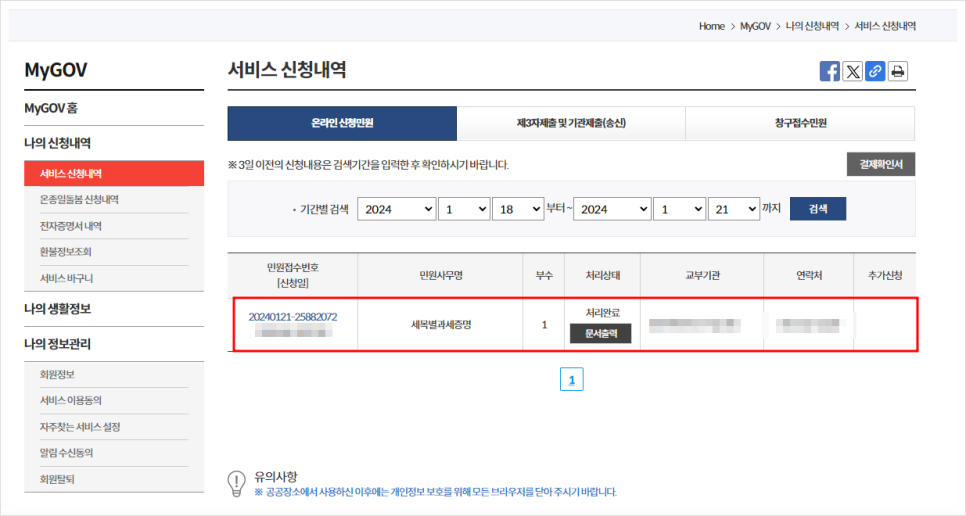
Task: Open end year 2024 dropdown
Action: point(612,209)
